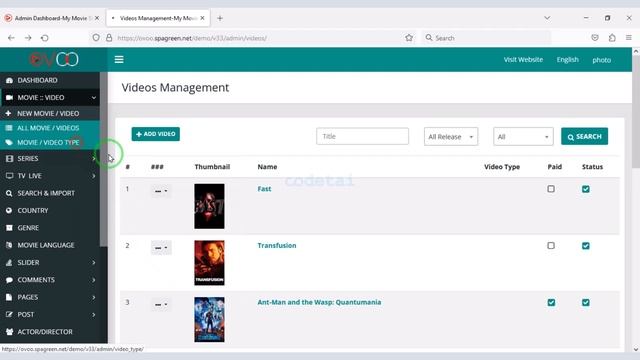Open the All filter dropdown

(x=523, y=137)
